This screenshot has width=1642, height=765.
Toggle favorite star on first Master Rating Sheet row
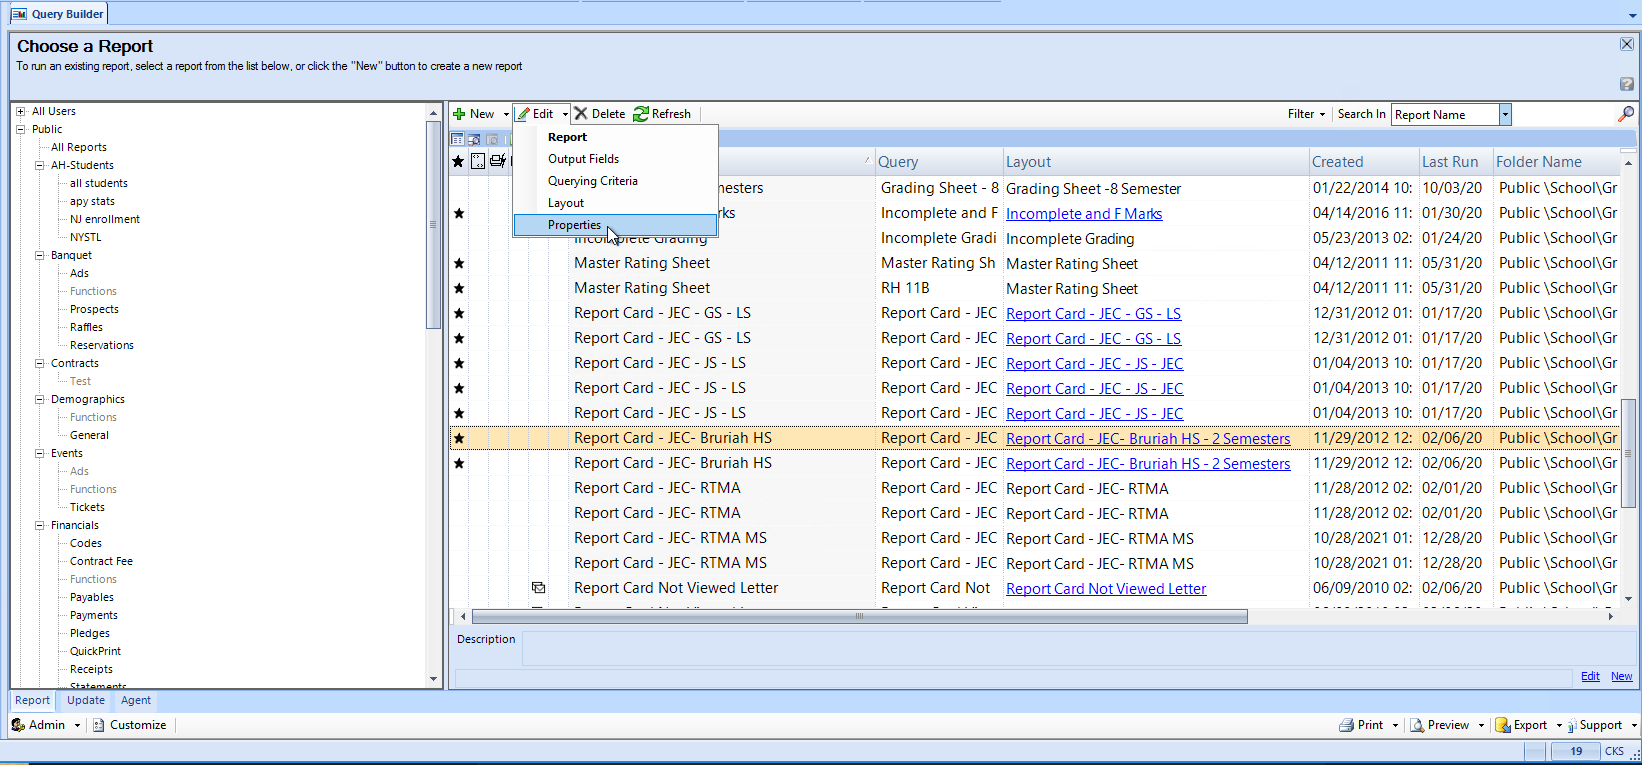tap(459, 263)
